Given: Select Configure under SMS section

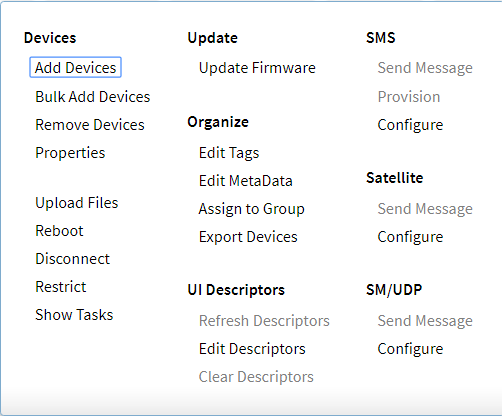Looking at the screenshot, I should [x=410, y=125].
